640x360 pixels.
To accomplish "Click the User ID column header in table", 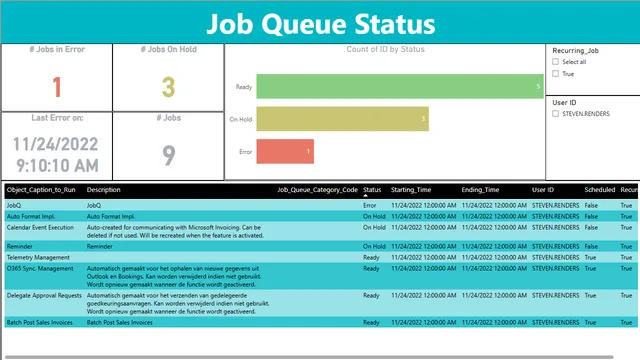I will pyautogui.click(x=543, y=190).
